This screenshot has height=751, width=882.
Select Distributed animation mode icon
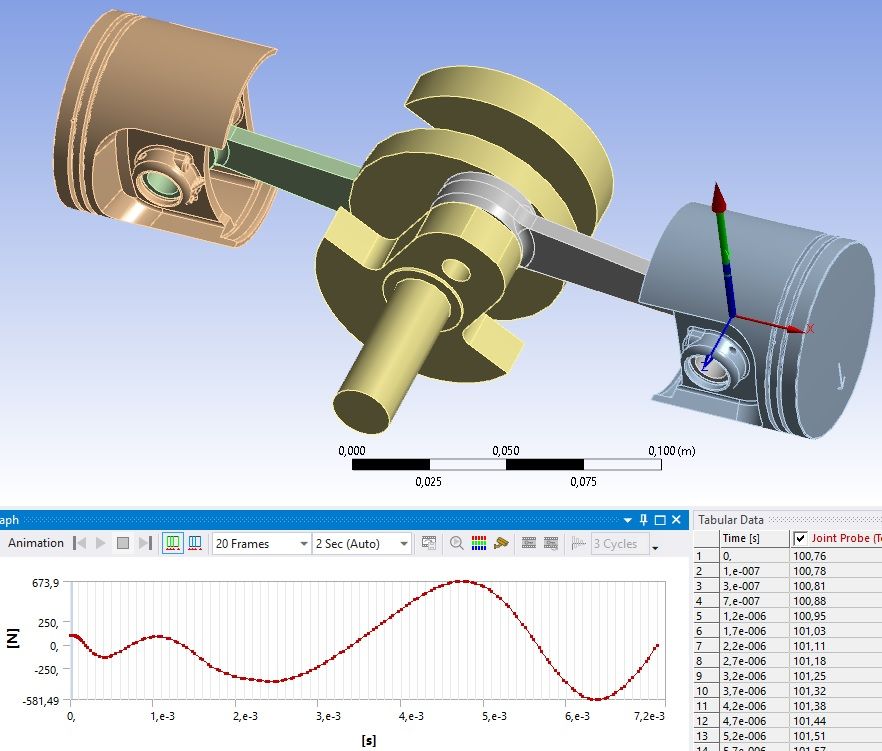click(x=172, y=543)
